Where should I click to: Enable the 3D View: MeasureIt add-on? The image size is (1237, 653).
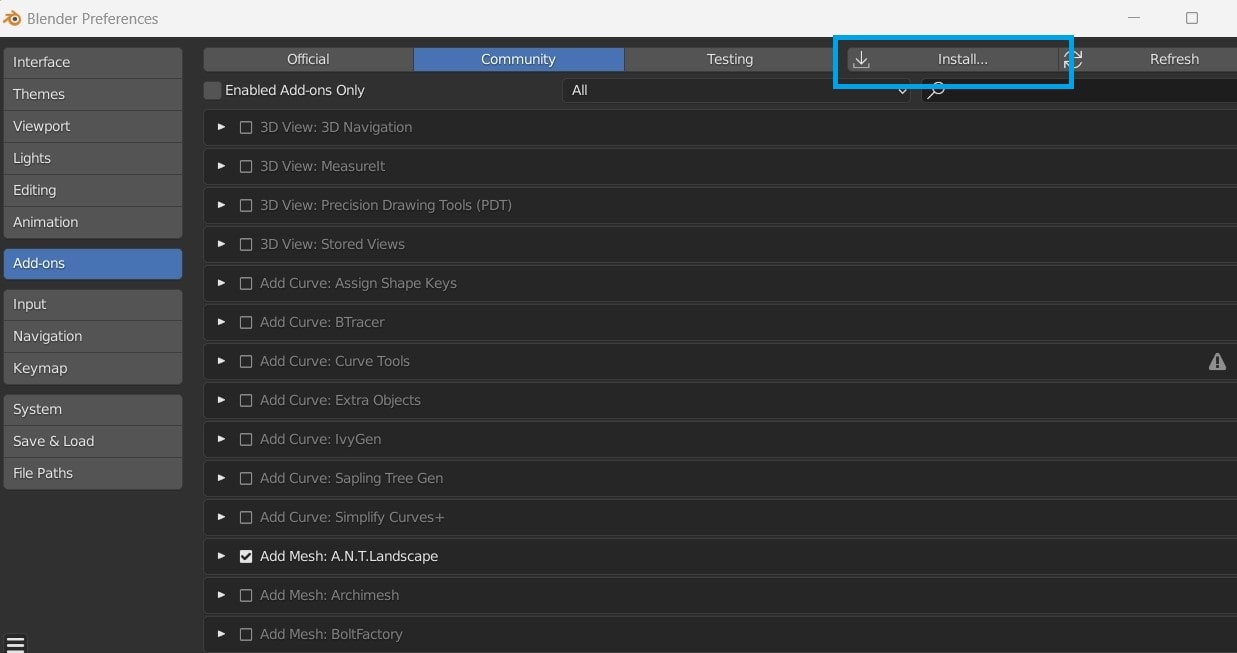point(246,167)
